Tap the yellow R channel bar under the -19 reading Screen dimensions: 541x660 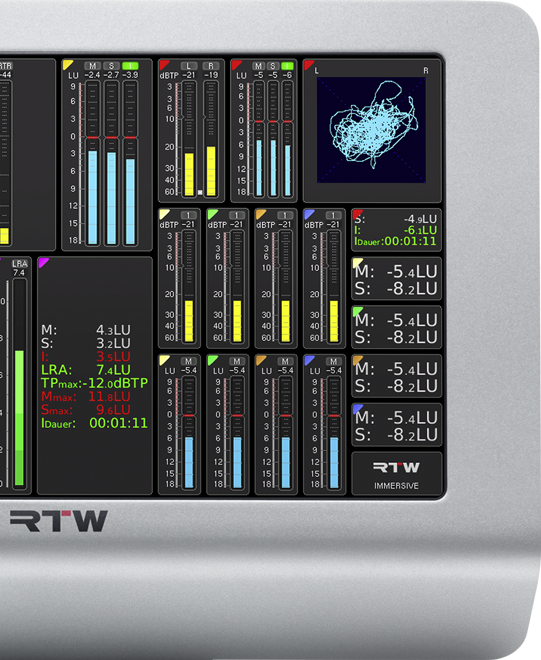211,171
